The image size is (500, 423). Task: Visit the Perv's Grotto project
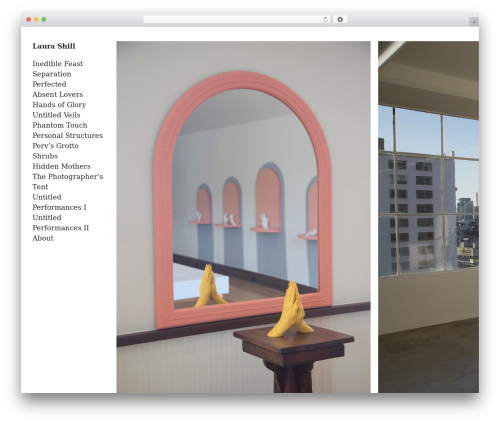click(x=55, y=146)
